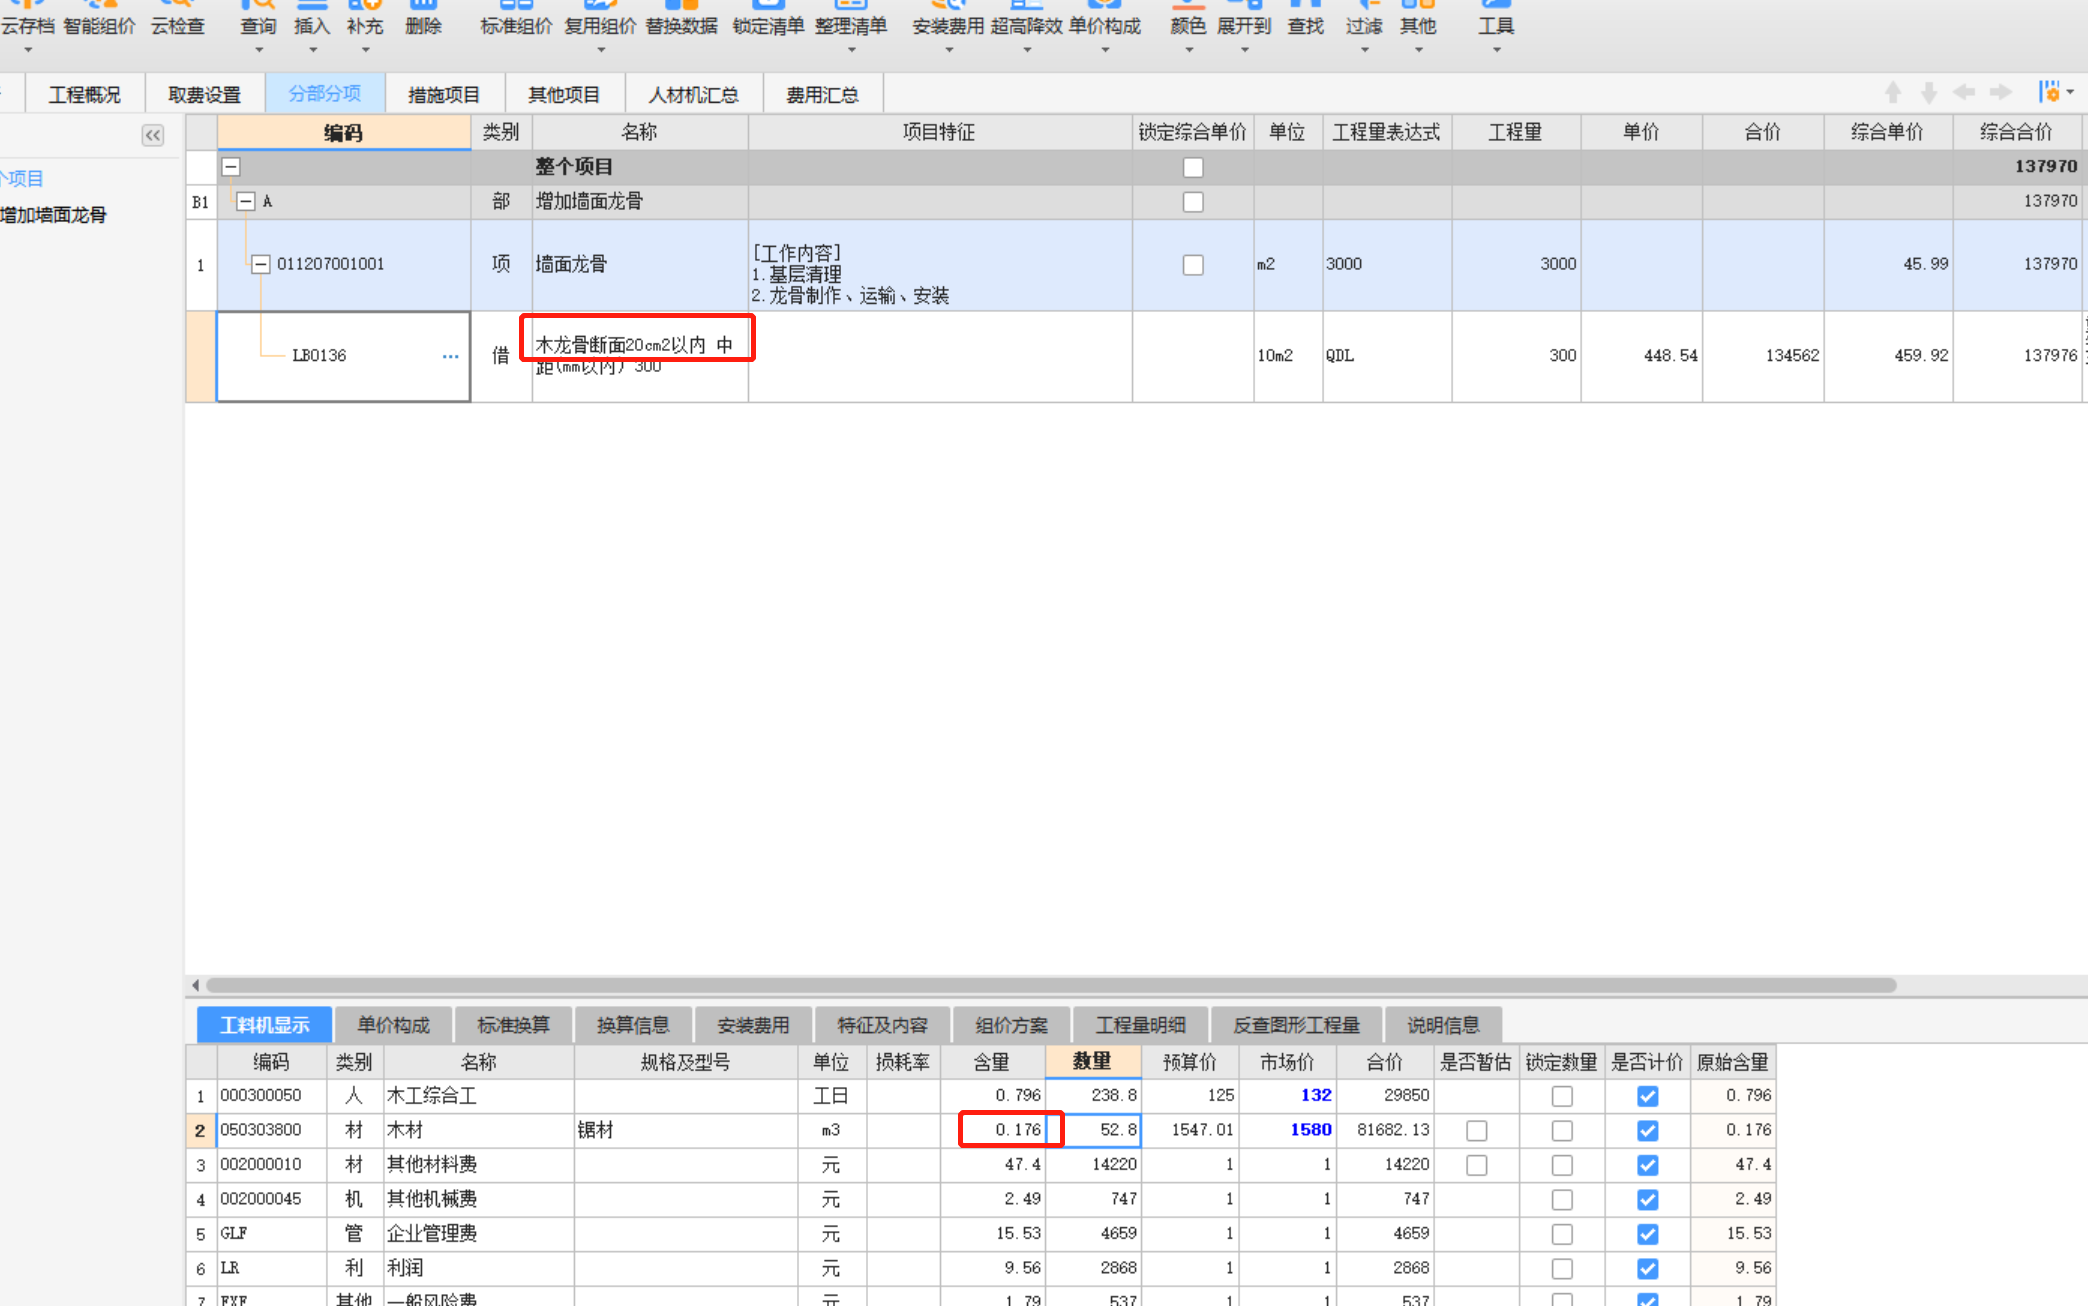Toggle 是否计价 checkbox for 木材 row

pyautogui.click(x=1648, y=1131)
